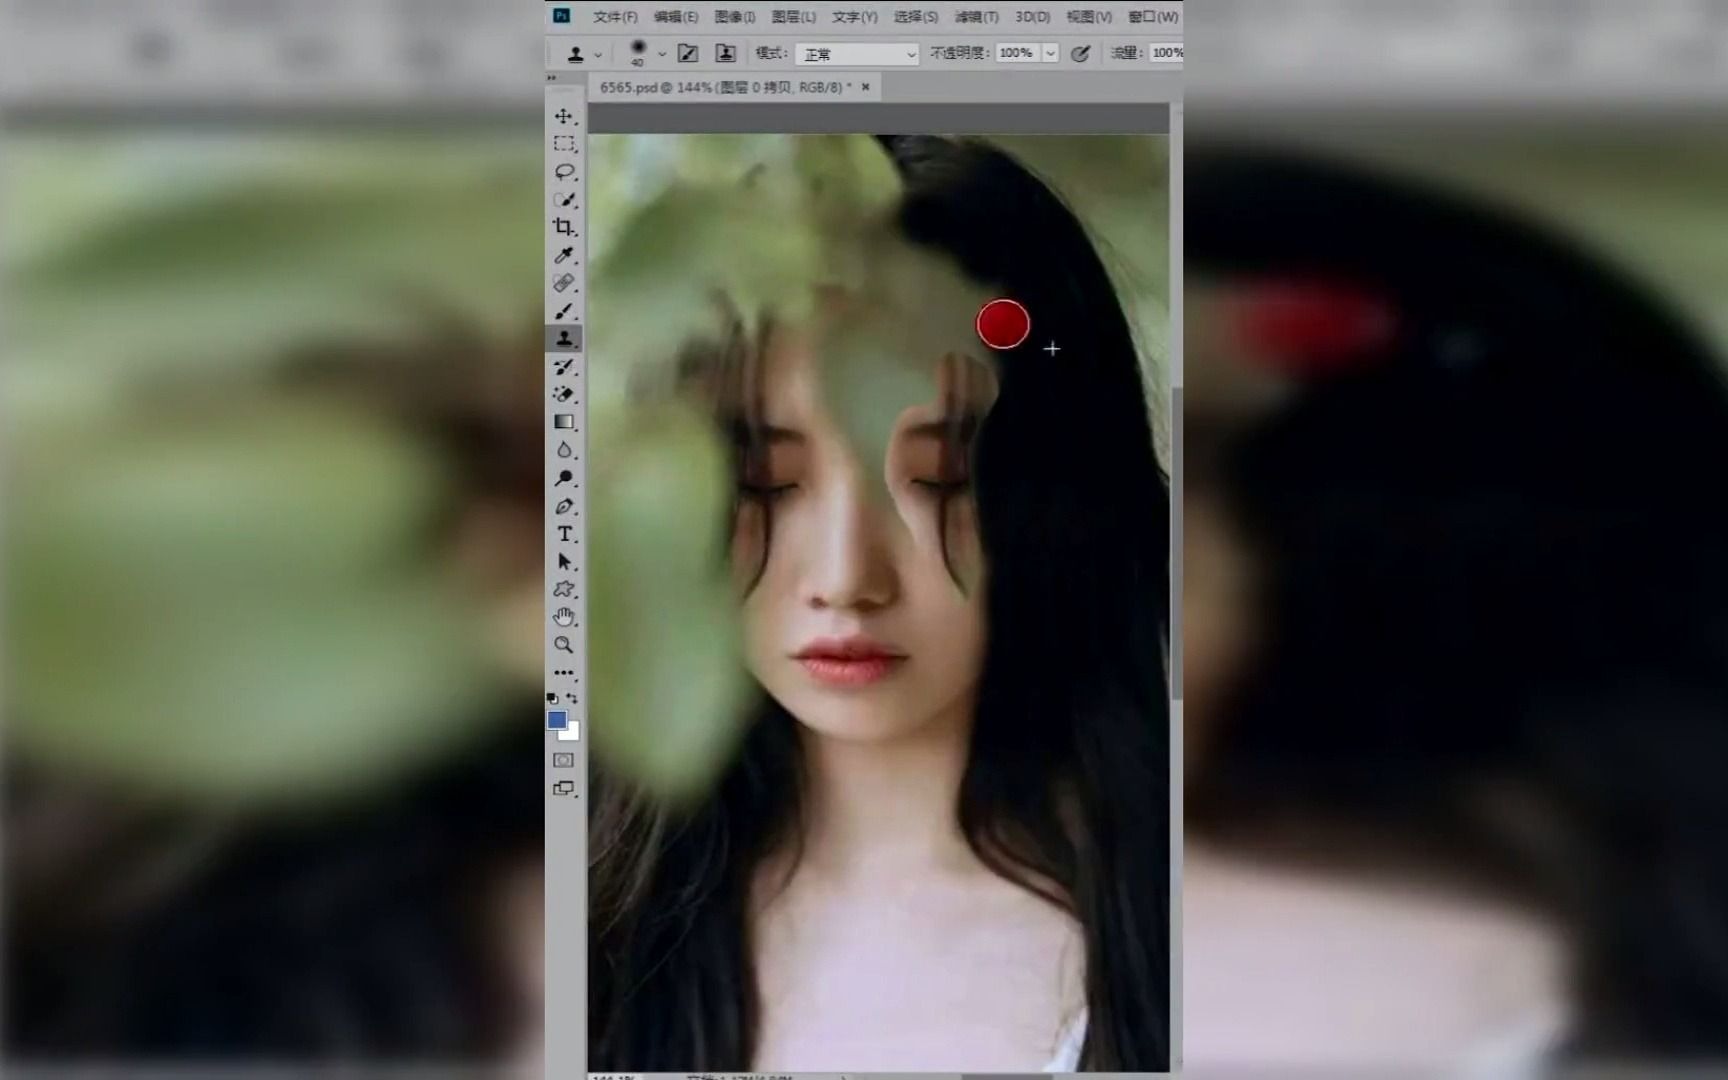1728x1080 pixels.
Task: Click the white background color swatch
Action: pyautogui.click(x=572, y=734)
